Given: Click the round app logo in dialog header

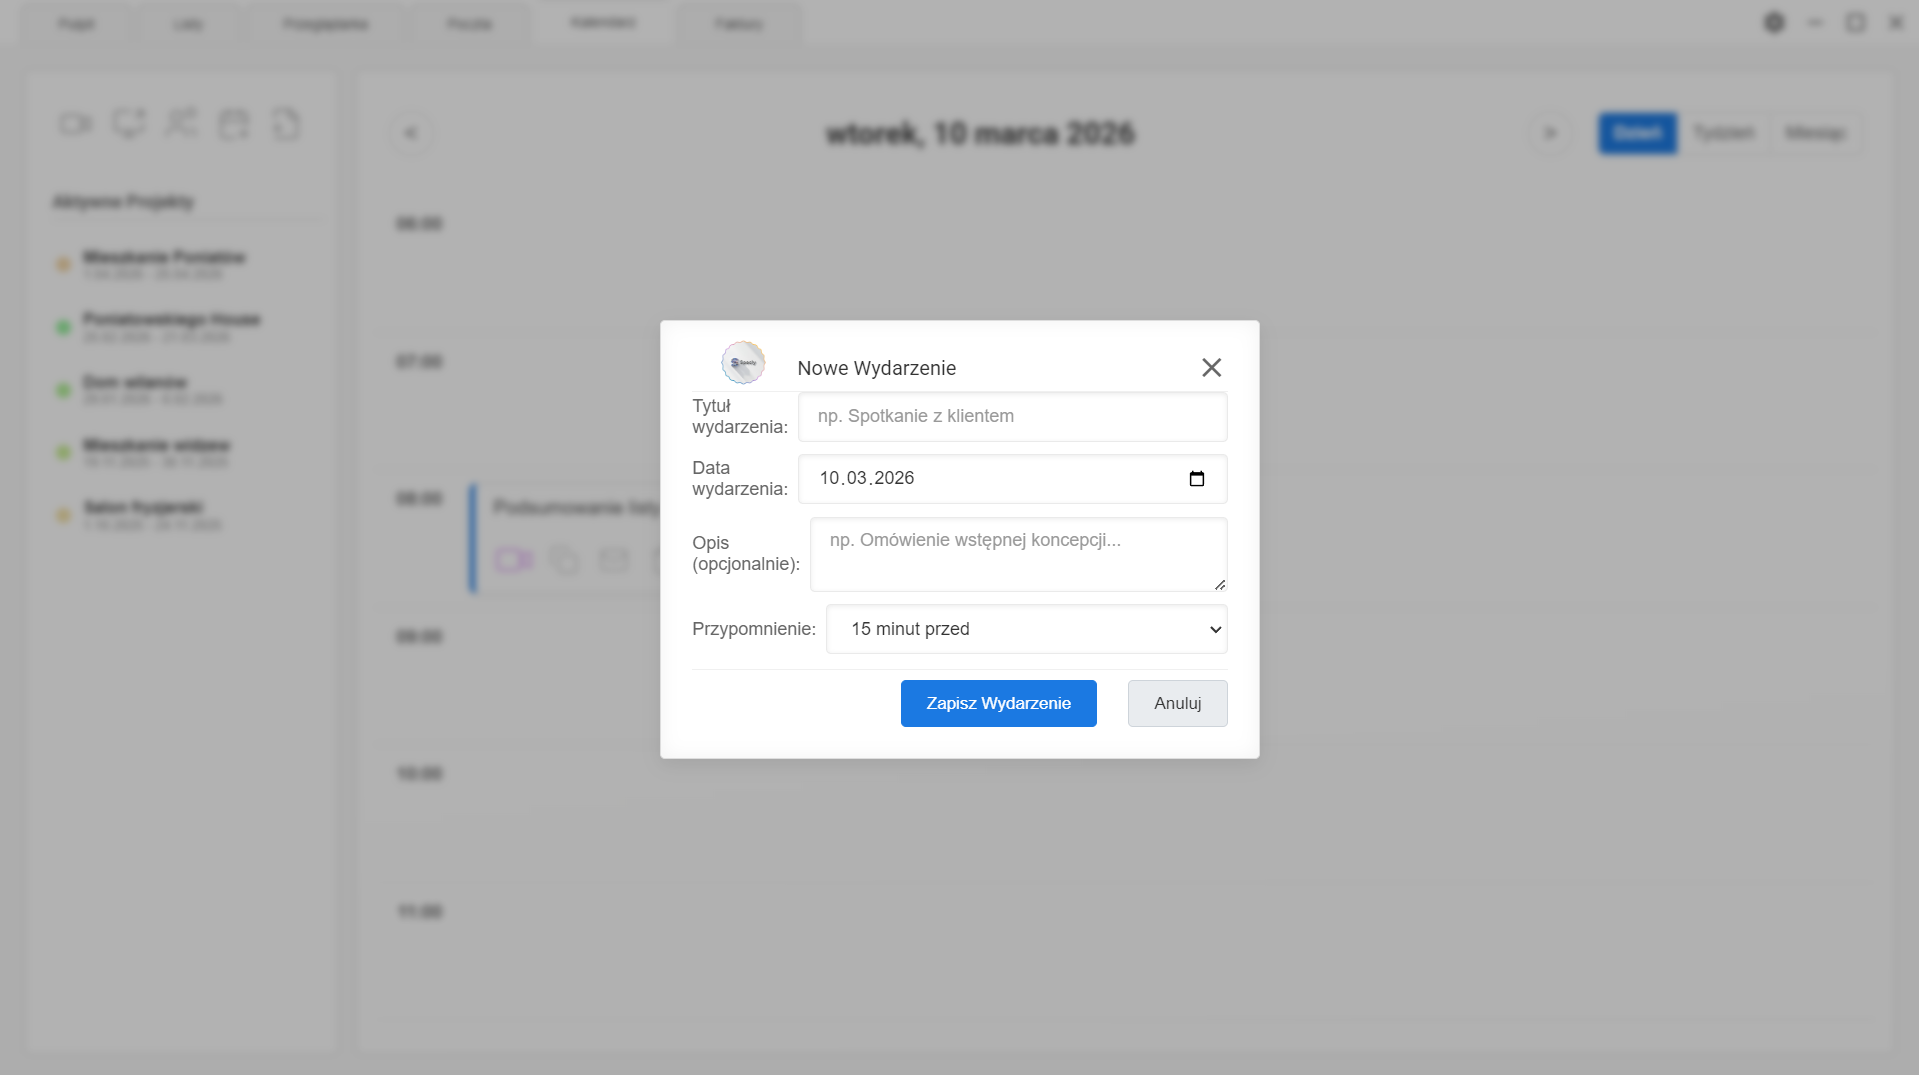Looking at the screenshot, I should 743,363.
